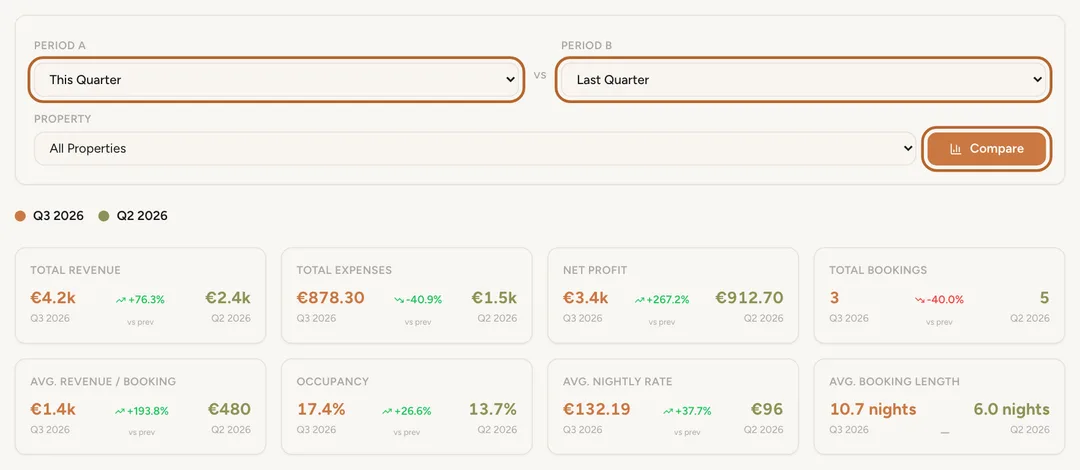1080x470 pixels.
Task: Click the +76.3% revenue change
Action: (145, 300)
